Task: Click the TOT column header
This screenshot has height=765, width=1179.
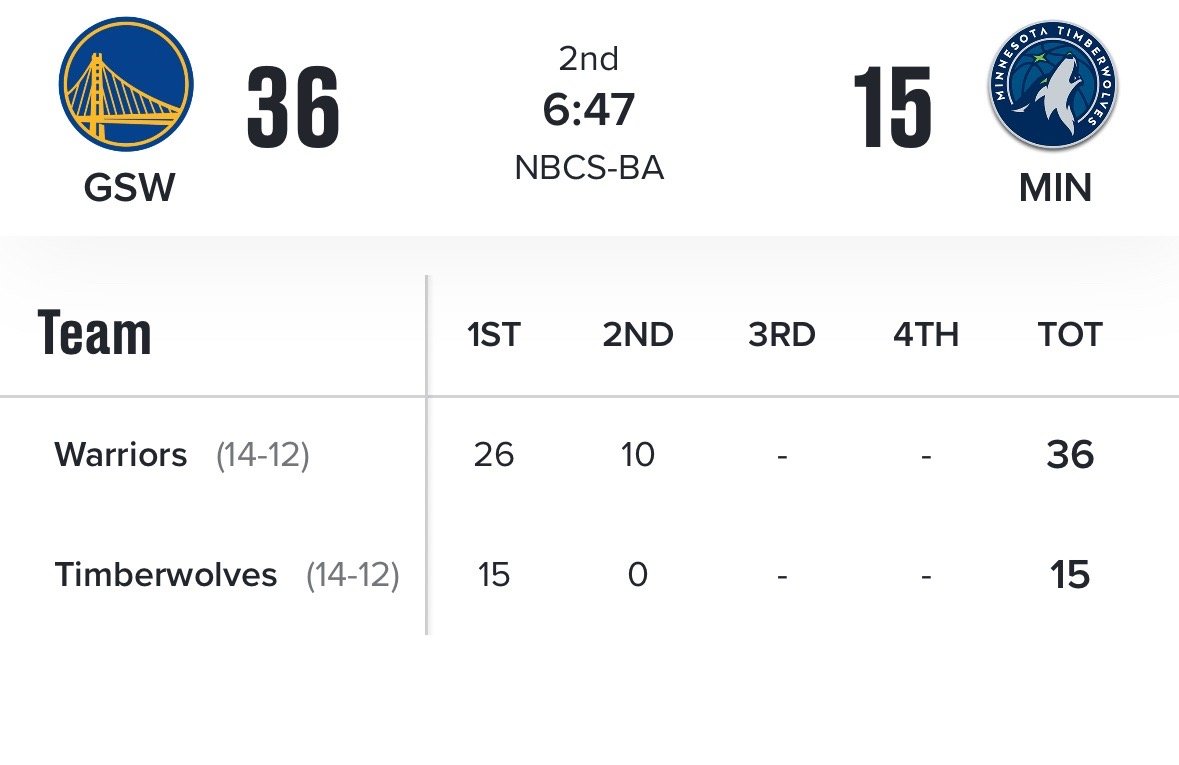Action: point(1070,335)
